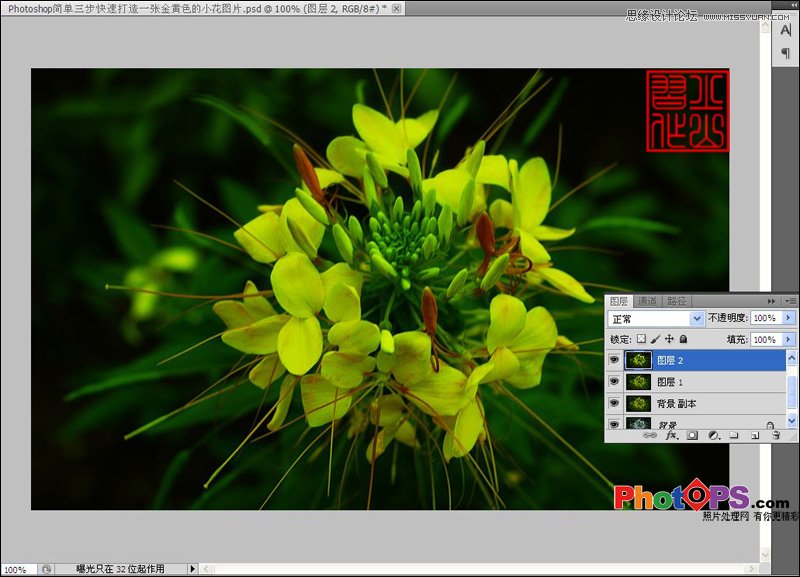This screenshot has width=800, height=577.
Task: Toggle visibility of 图层 1
Action: click(614, 382)
